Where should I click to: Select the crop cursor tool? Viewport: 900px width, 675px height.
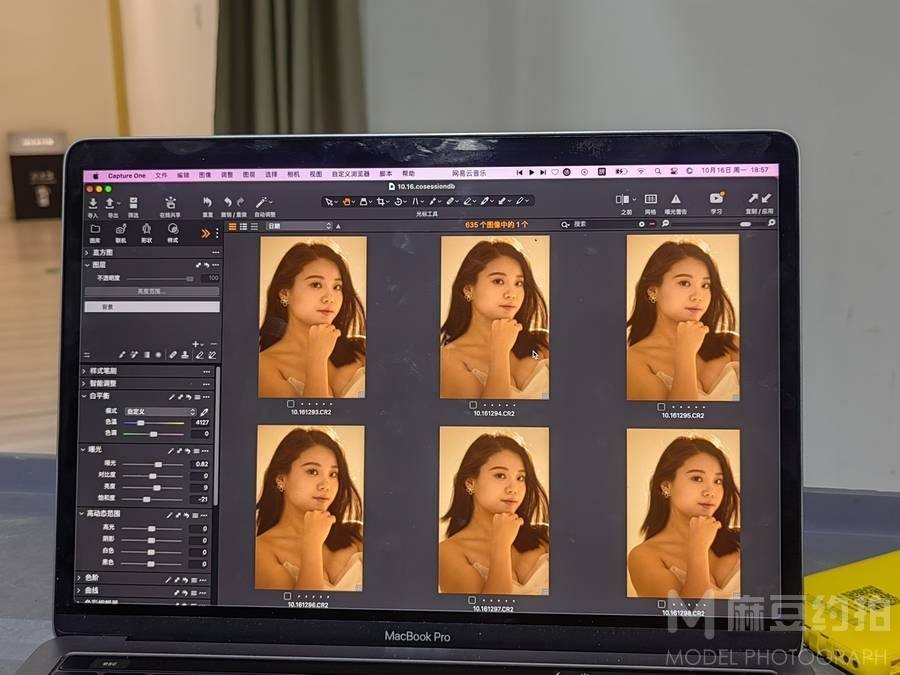[x=380, y=201]
